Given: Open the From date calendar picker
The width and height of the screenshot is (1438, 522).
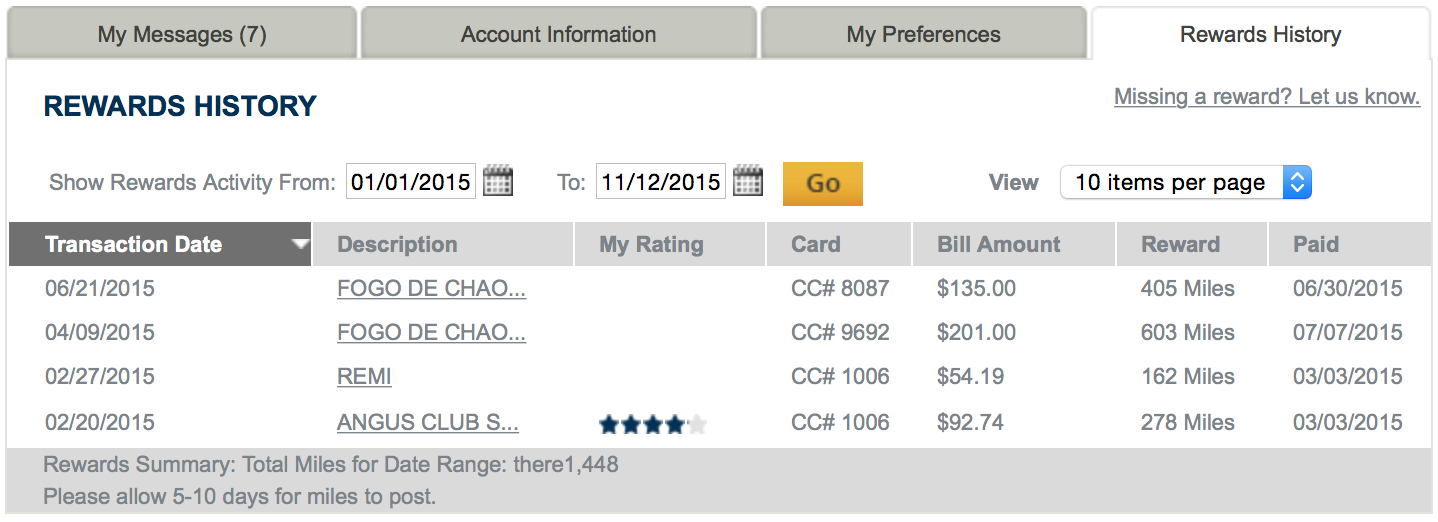Looking at the screenshot, I should [498, 181].
